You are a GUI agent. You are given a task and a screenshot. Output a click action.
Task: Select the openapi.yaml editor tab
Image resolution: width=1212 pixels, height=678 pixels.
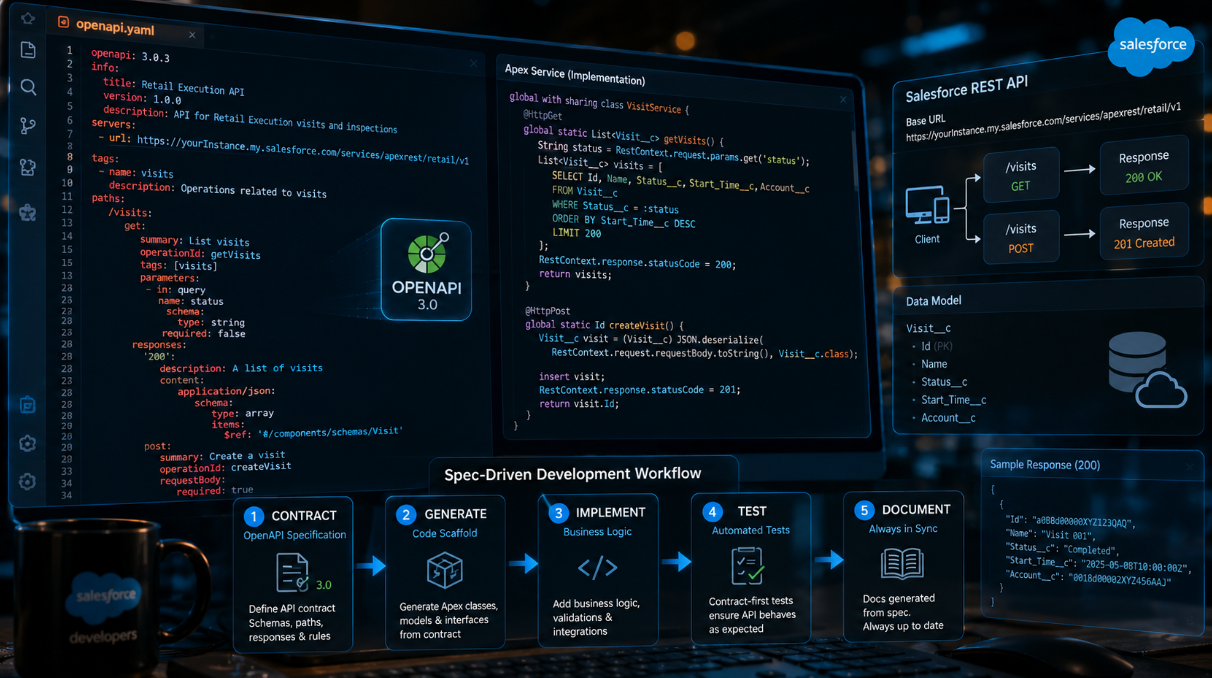(x=126, y=28)
